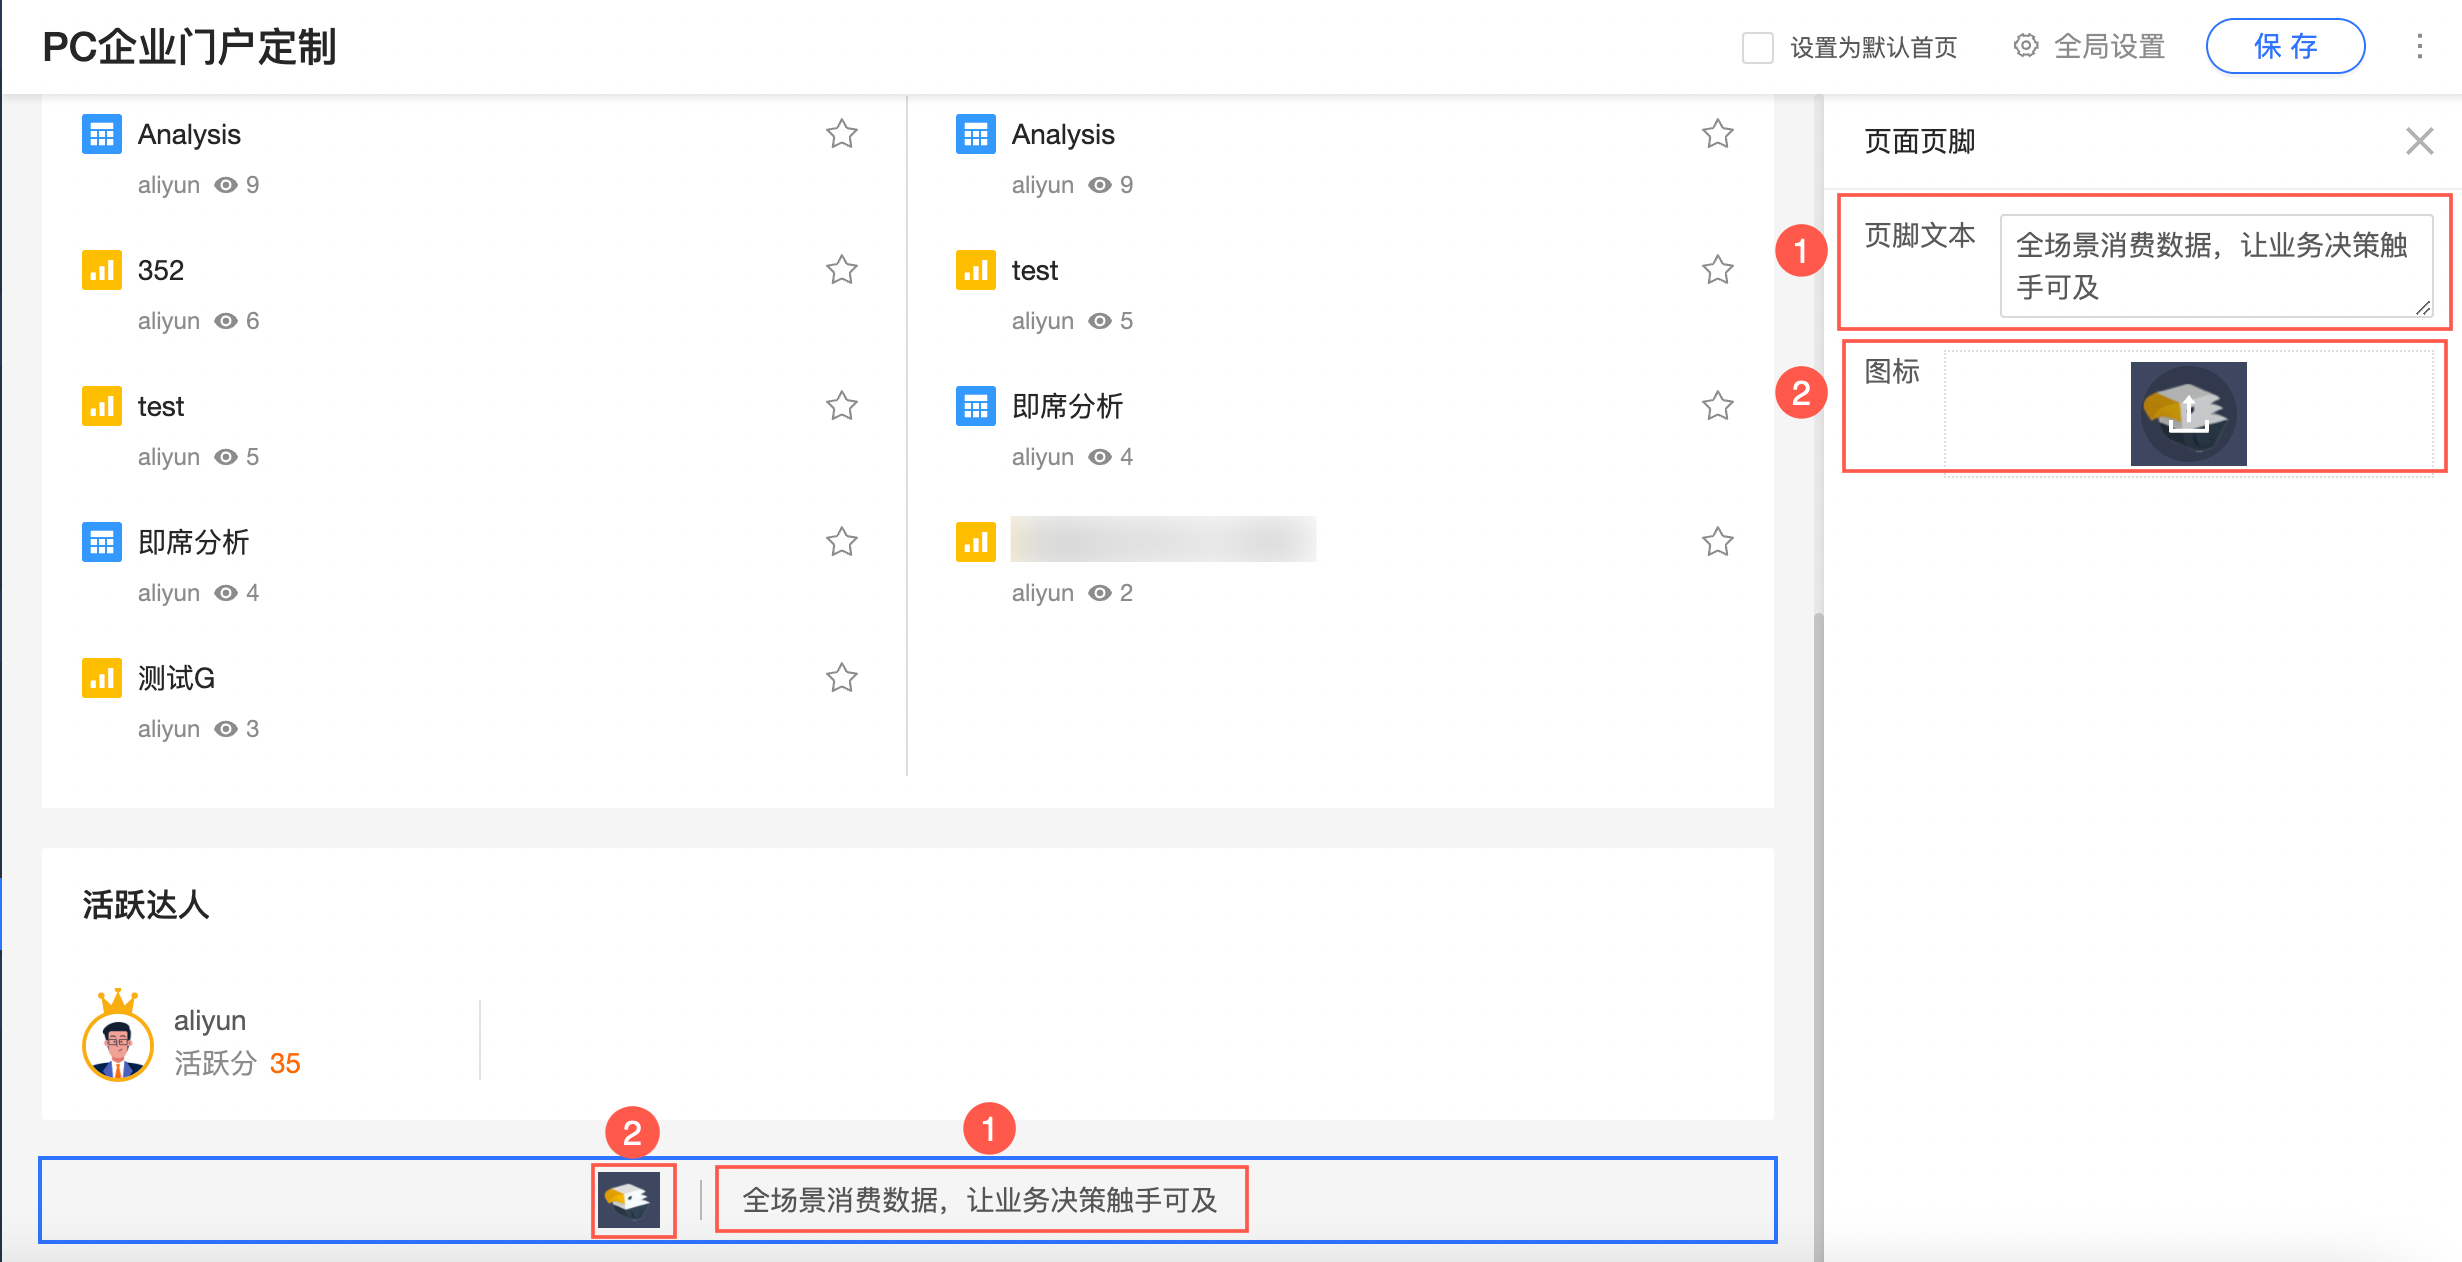Image resolution: width=2462 pixels, height=1262 pixels.
Task: Click the 图标 upload thumbnail in panel
Action: 2188,413
